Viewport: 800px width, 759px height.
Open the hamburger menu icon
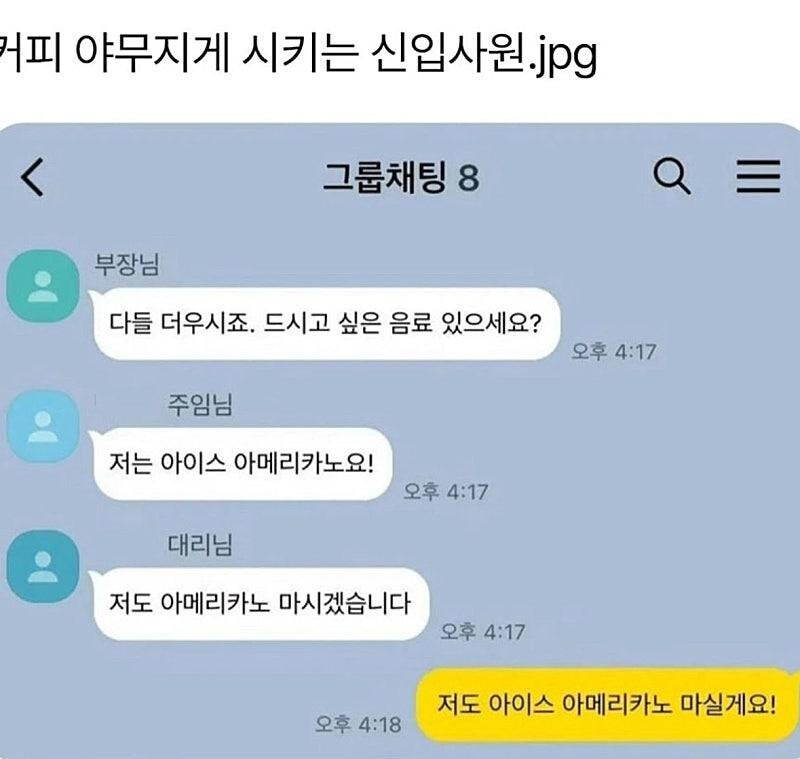tap(758, 176)
